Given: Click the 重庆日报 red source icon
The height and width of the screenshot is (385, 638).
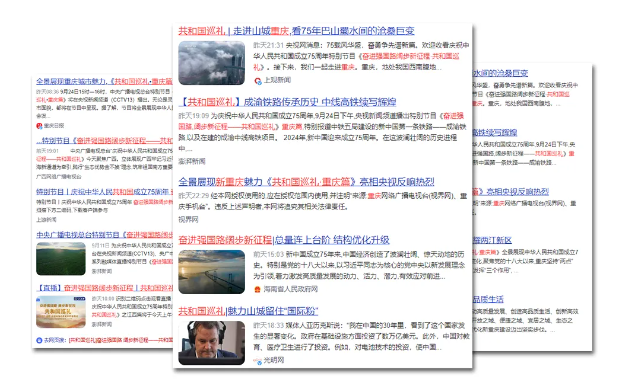Looking at the screenshot, I should [39, 126].
